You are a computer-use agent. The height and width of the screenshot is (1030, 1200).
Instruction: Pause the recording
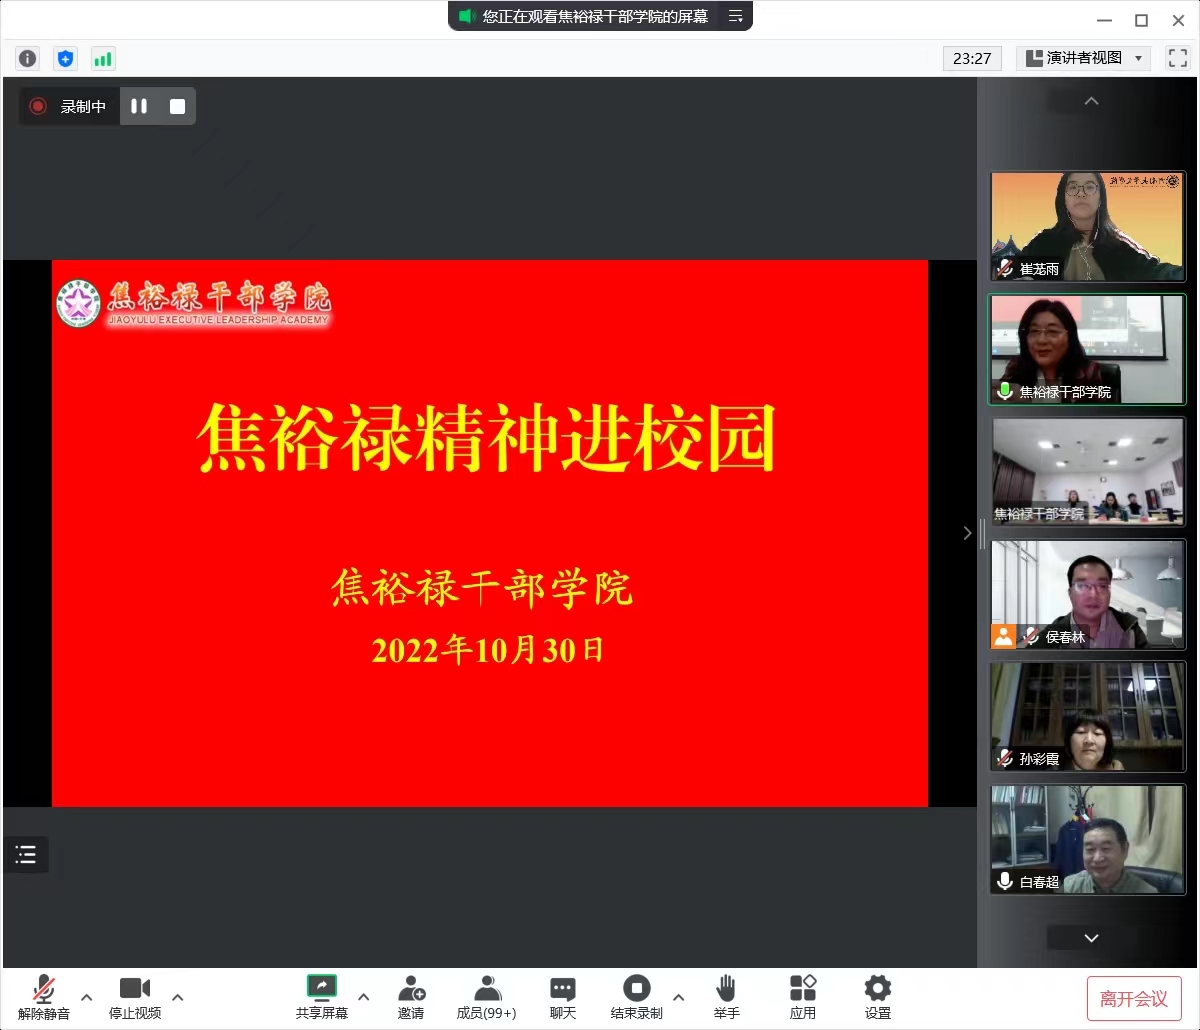tap(139, 106)
